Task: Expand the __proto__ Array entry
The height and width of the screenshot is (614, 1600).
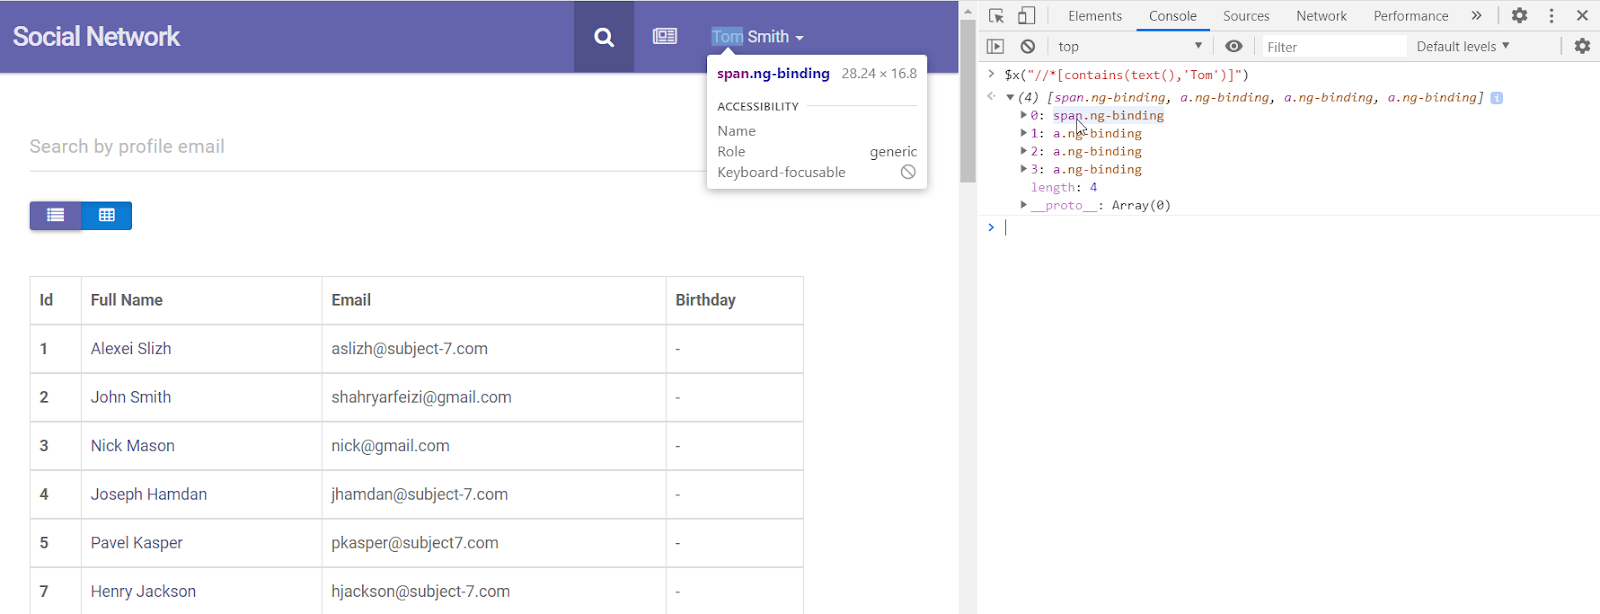Action: click(x=1024, y=205)
